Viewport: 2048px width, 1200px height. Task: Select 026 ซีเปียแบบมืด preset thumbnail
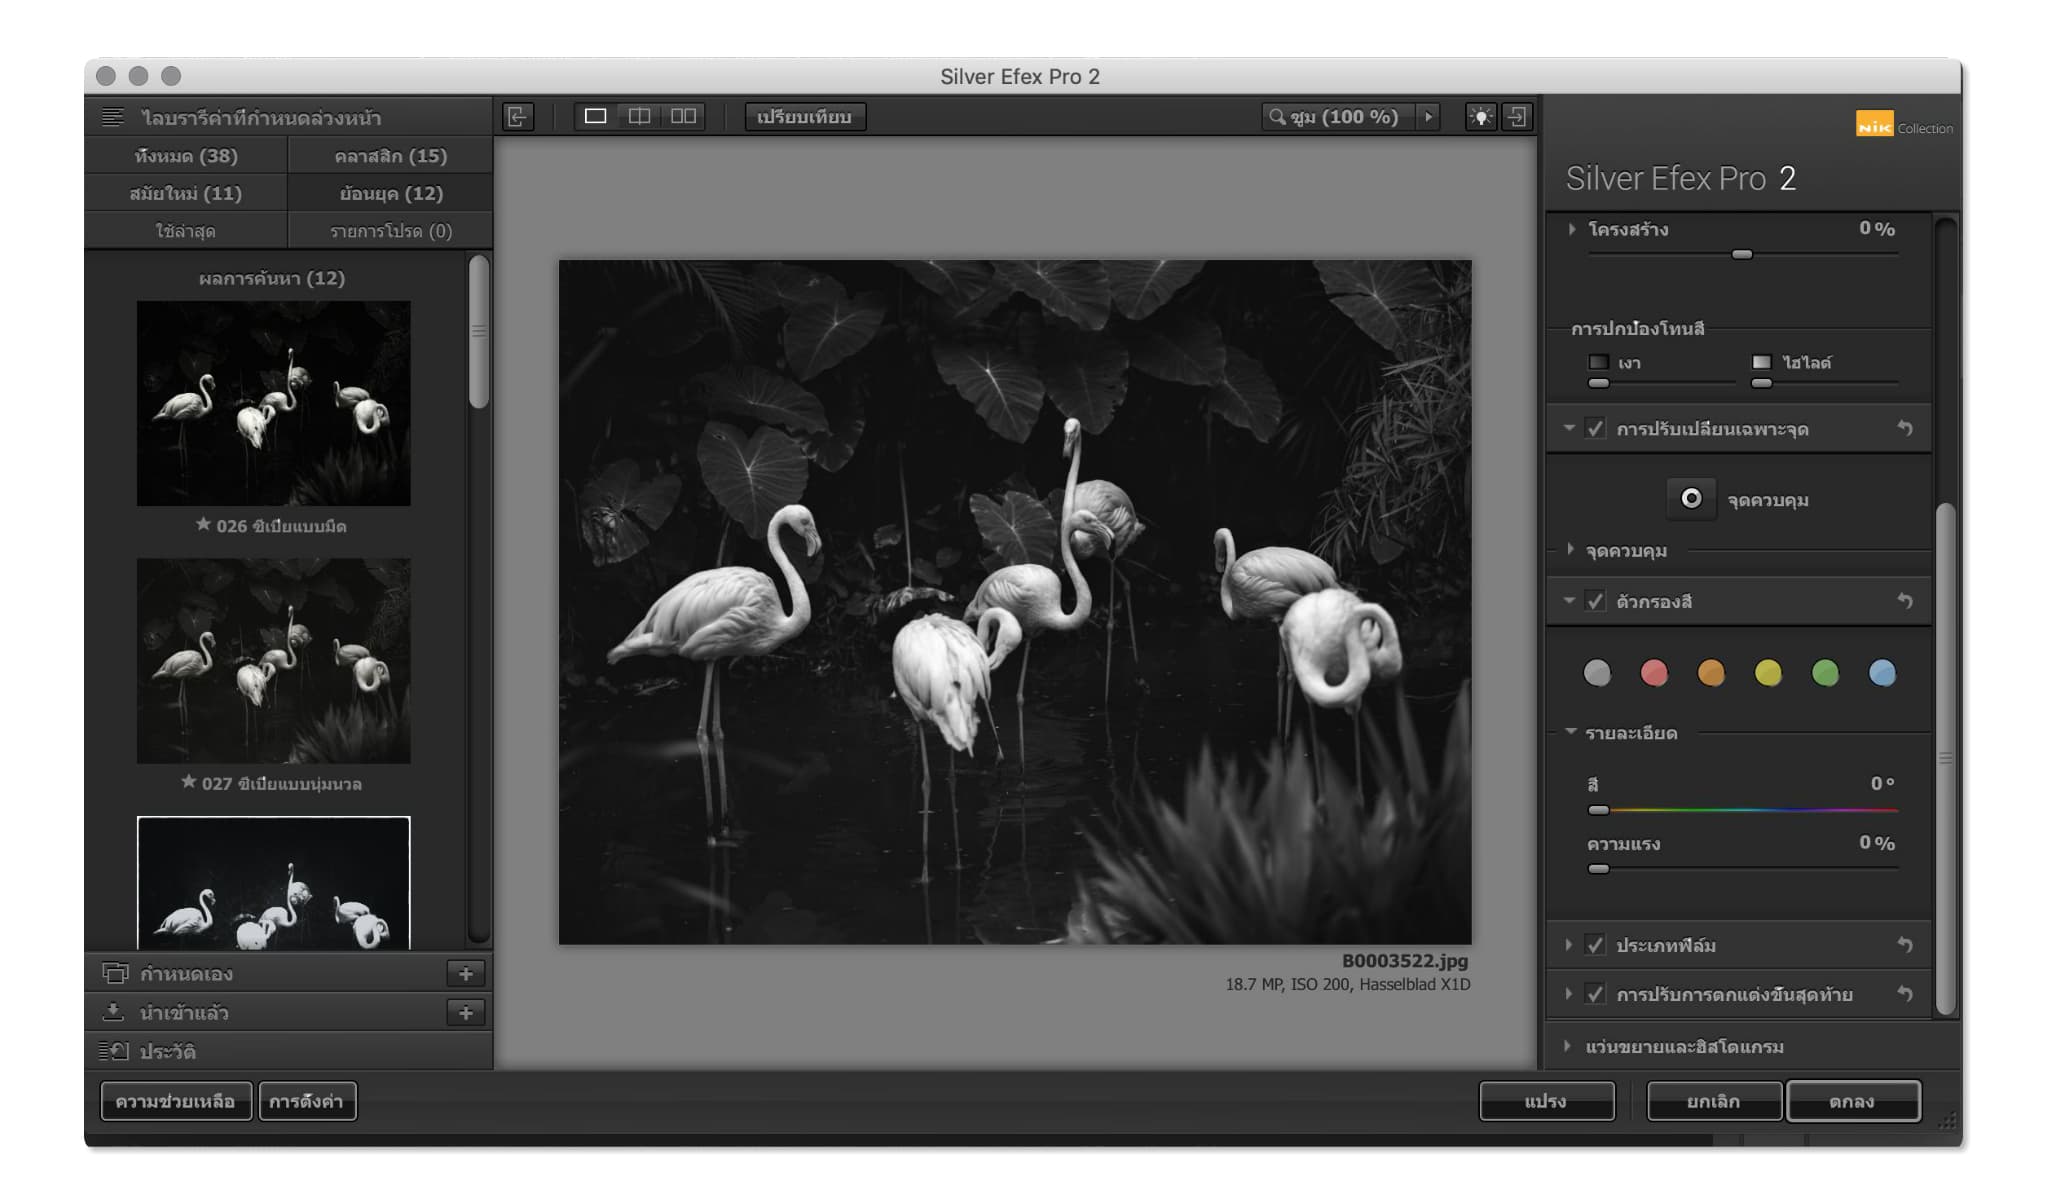pyautogui.click(x=274, y=403)
